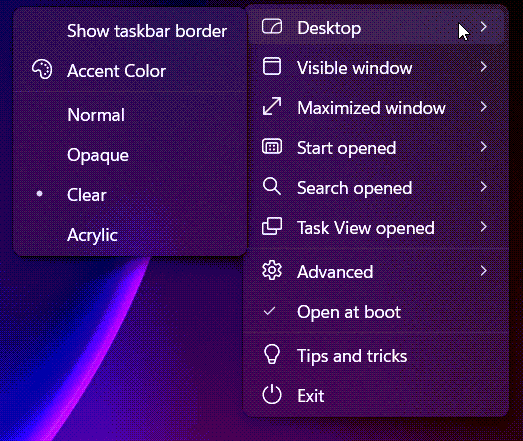Select the Clear style radio dot
This screenshot has width=523, height=441.
tap(39, 193)
